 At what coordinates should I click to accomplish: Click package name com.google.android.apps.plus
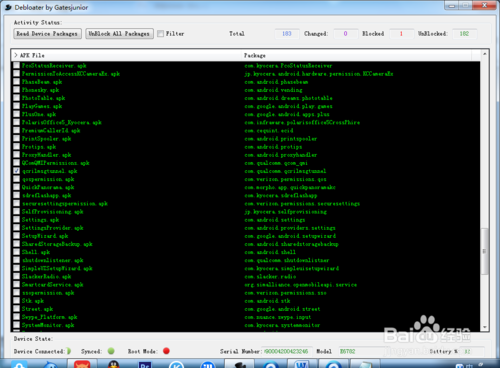(x=287, y=114)
